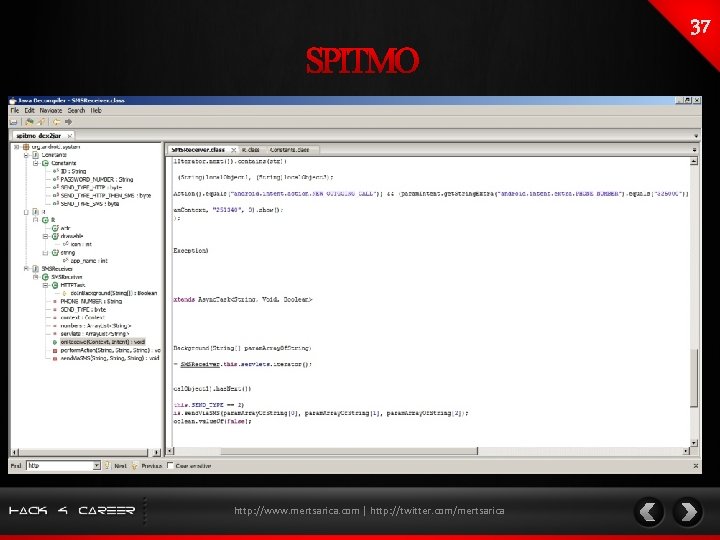The width and height of the screenshot is (720, 540).
Task: Collapse the HTTPTask node
Action: coord(45,285)
